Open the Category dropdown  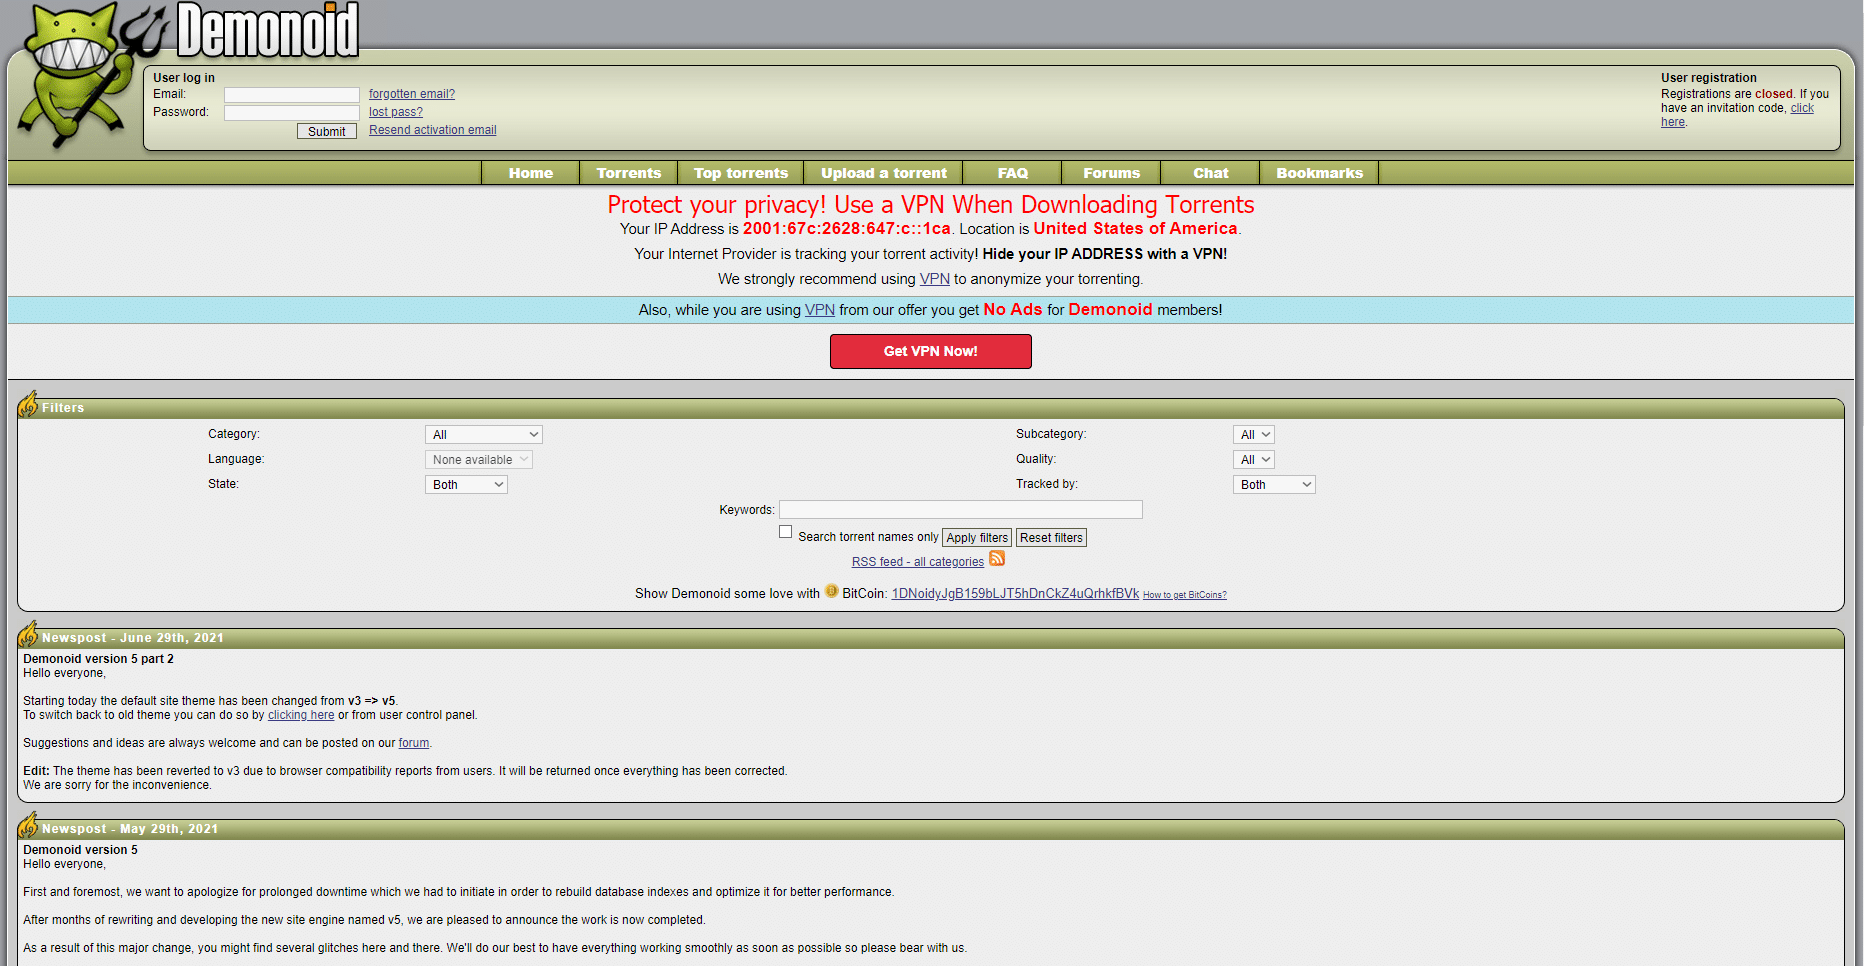click(483, 434)
